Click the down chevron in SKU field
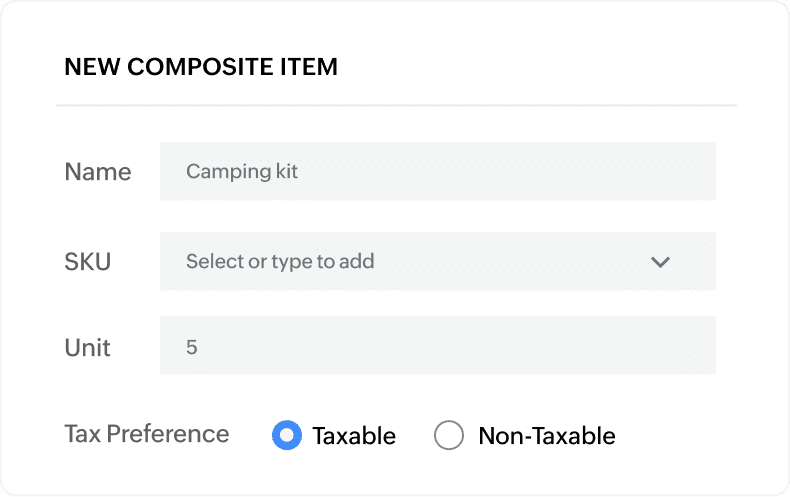This screenshot has width=790, height=497. point(660,262)
